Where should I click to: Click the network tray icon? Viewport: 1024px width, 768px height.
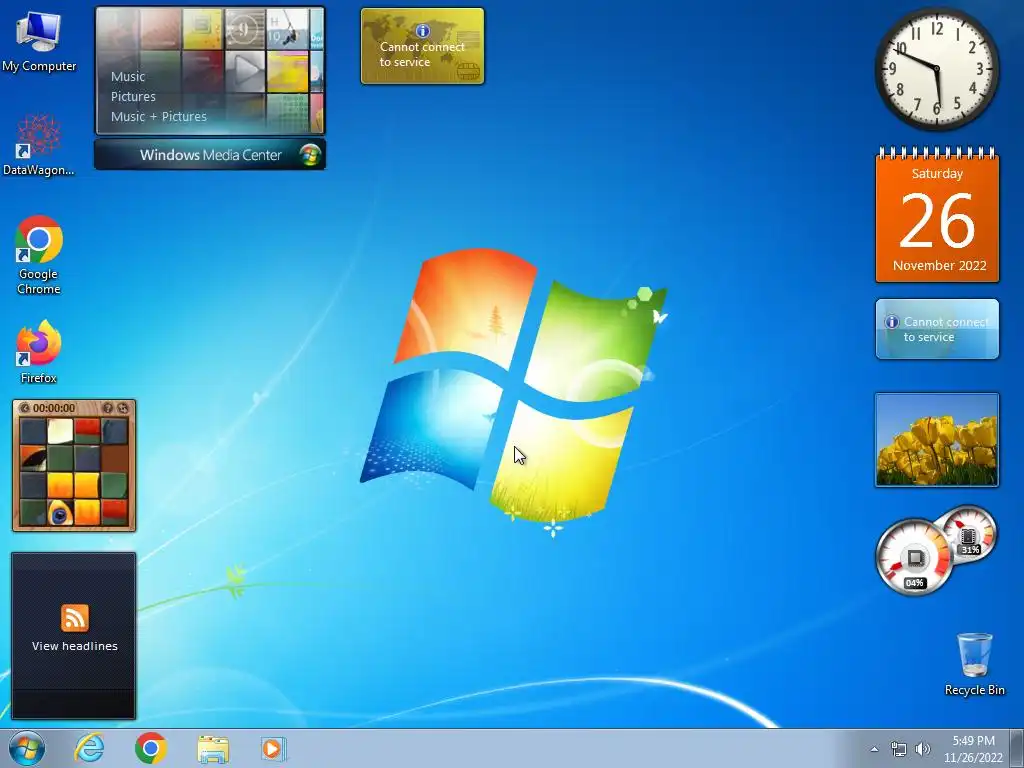899,749
